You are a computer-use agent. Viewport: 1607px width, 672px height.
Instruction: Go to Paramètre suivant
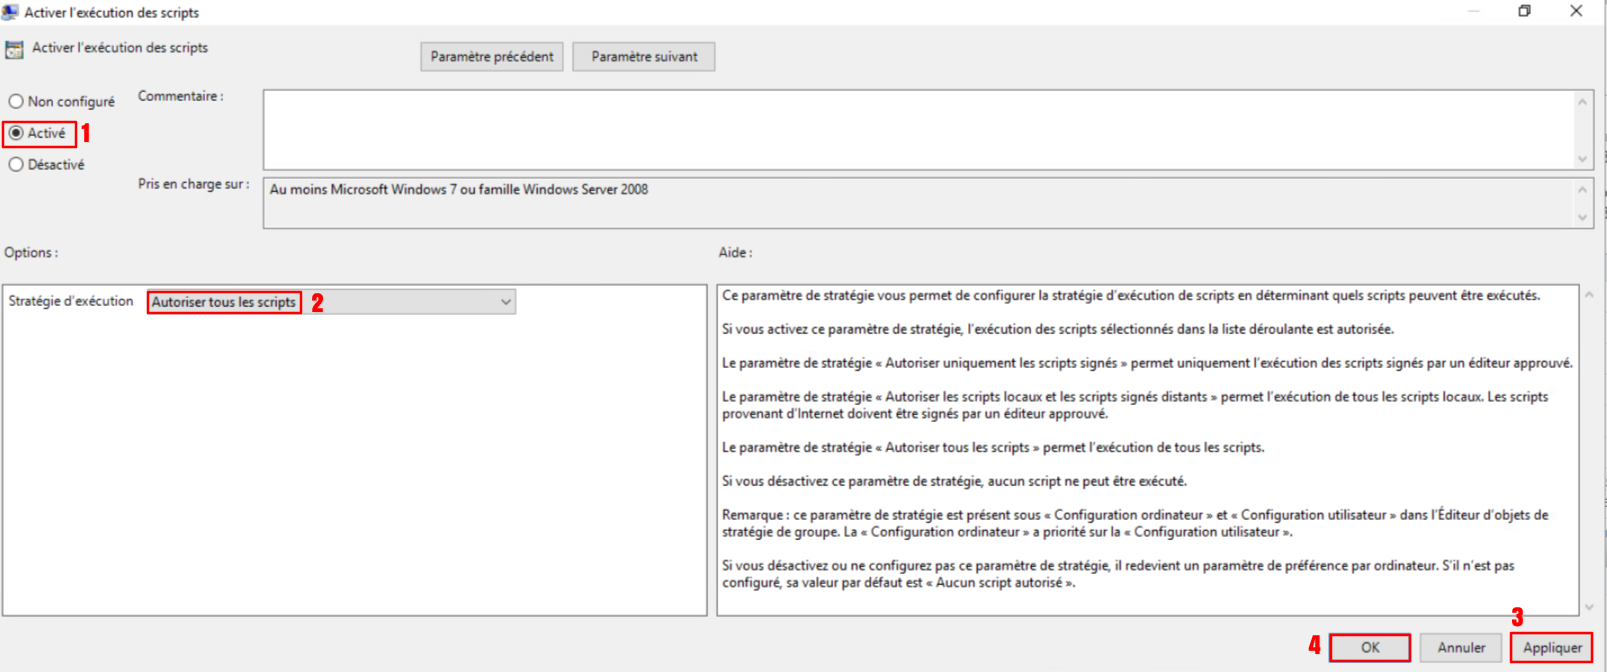click(644, 57)
